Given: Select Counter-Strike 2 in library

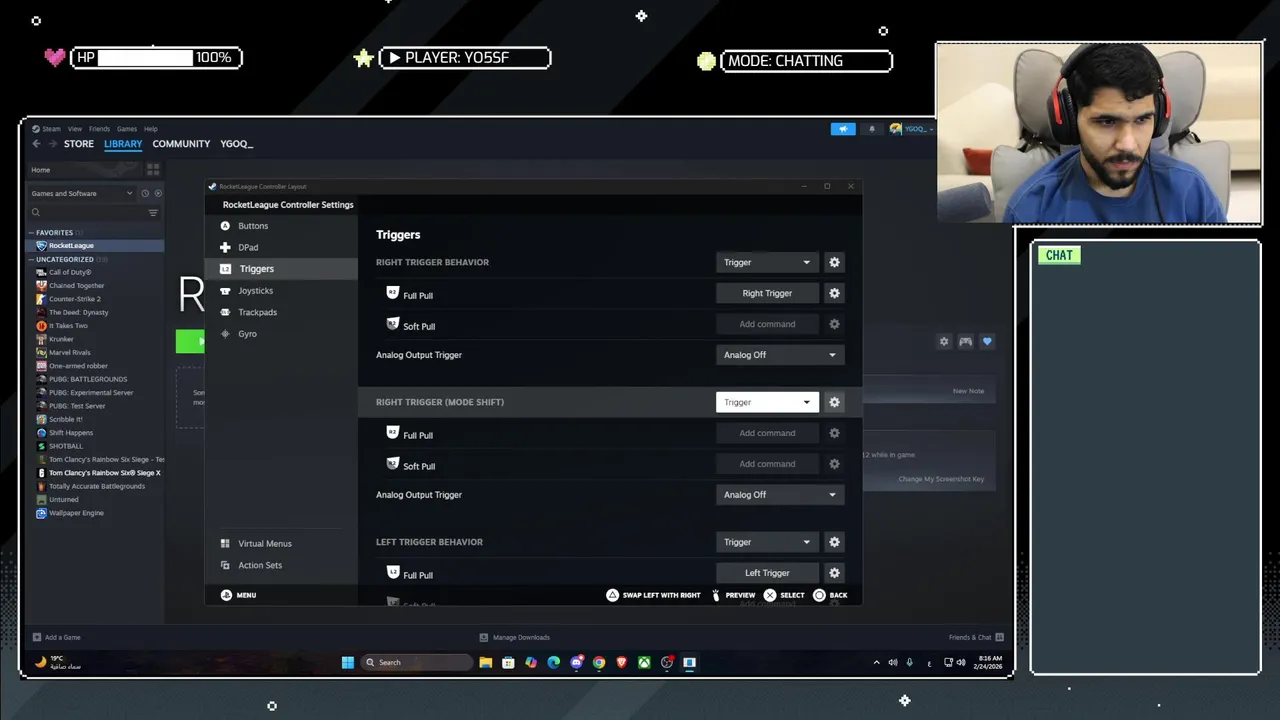Looking at the screenshot, I should coord(75,299).
